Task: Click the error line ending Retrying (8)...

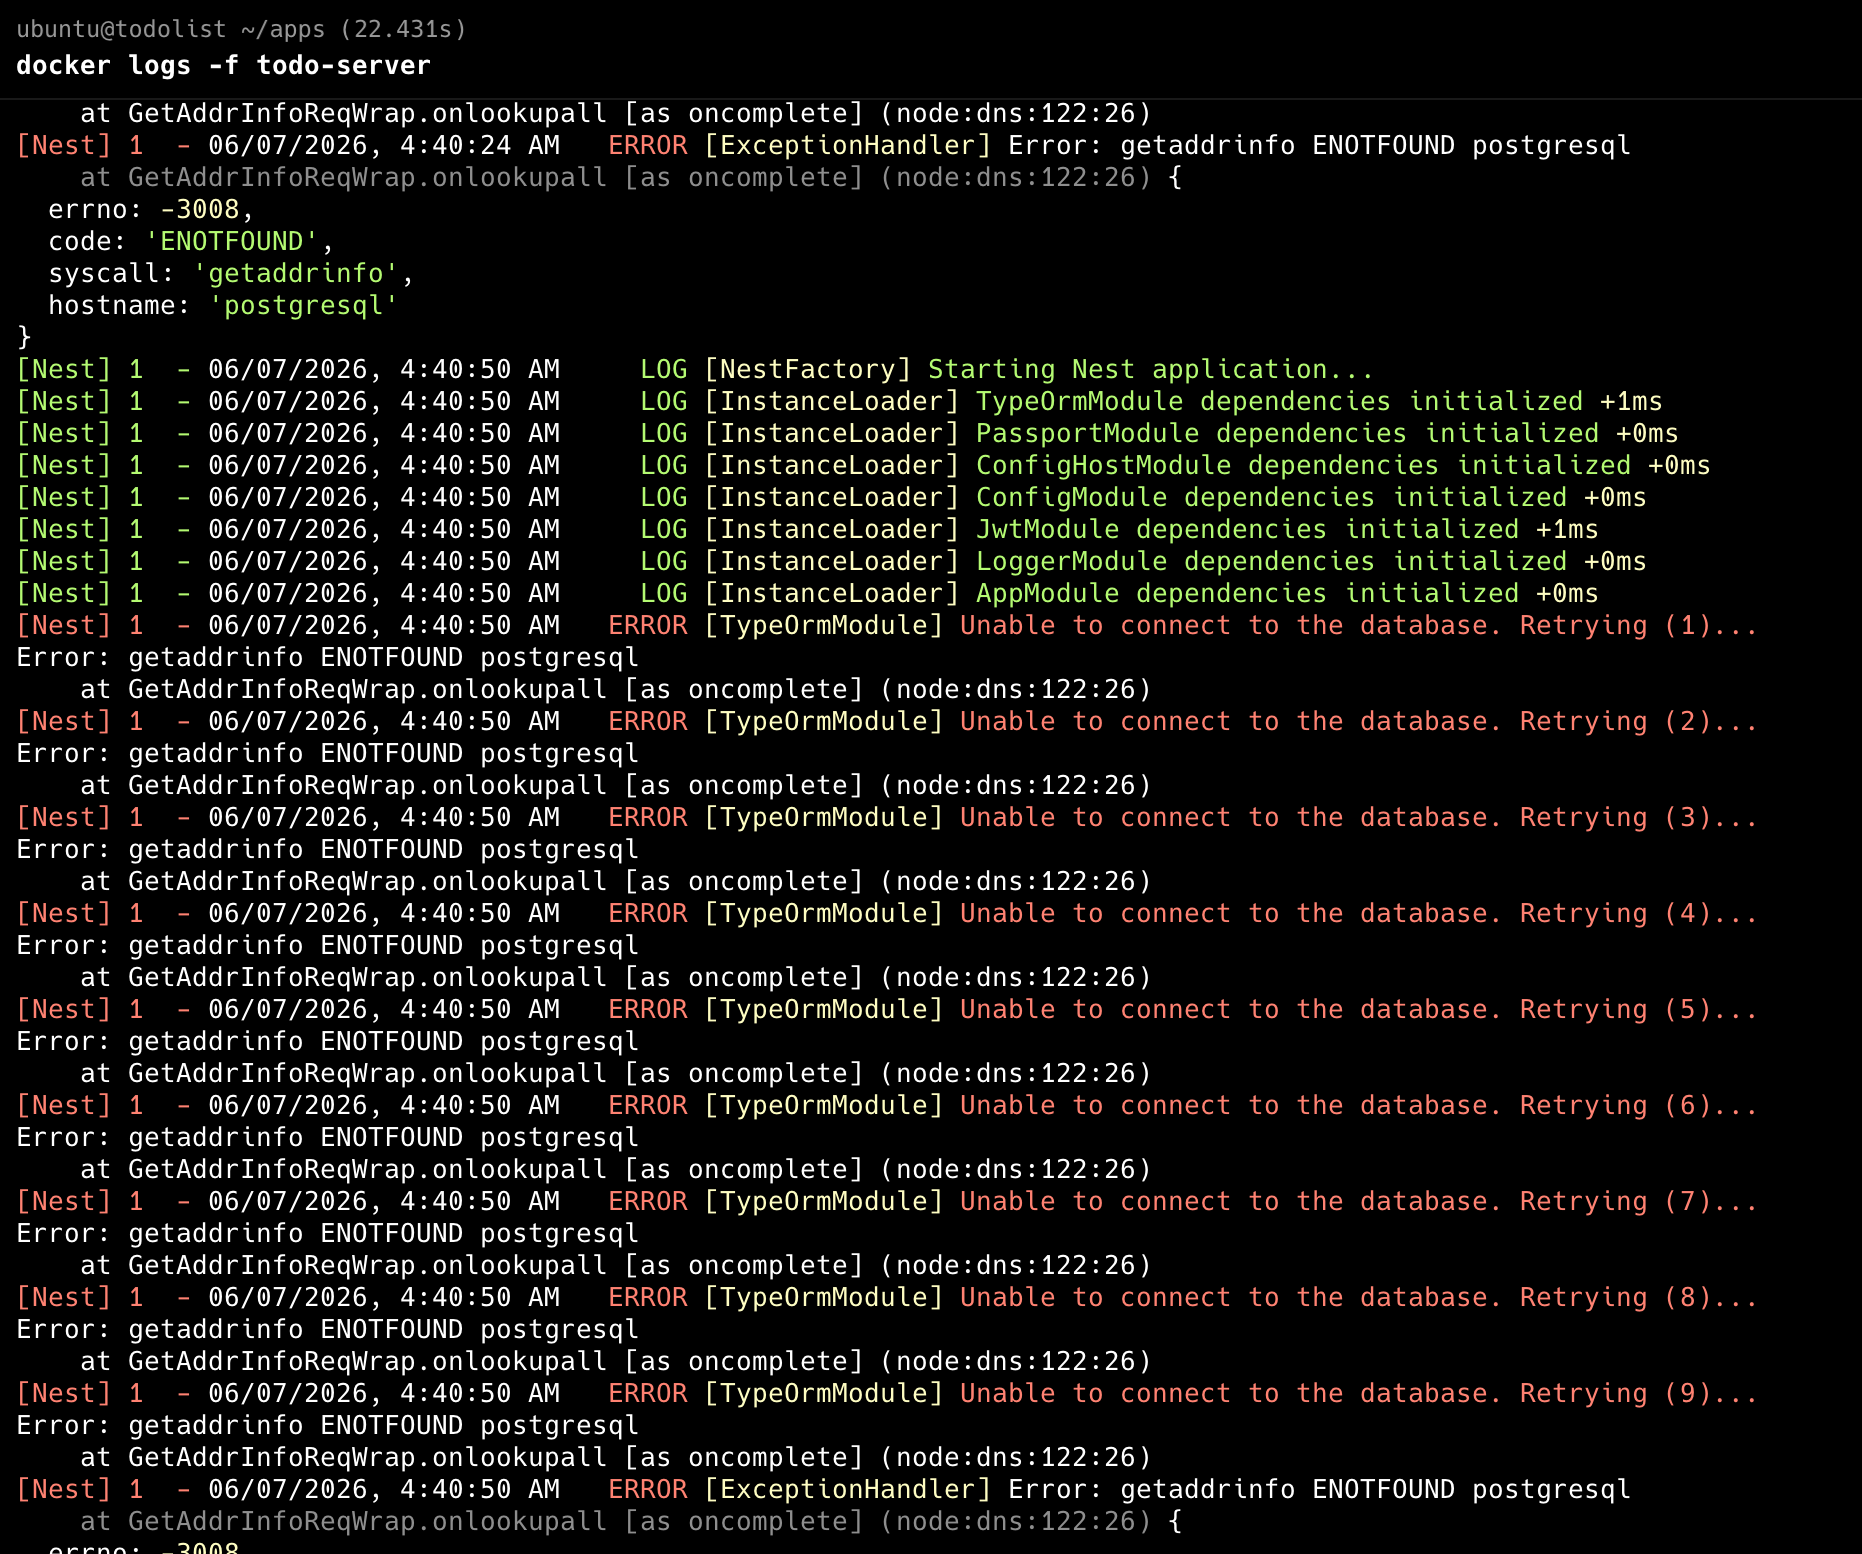Action: tap(888, 1297)
